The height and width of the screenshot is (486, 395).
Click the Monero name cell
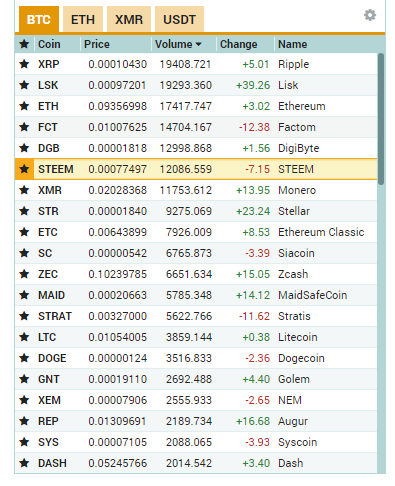coord(297,190)
